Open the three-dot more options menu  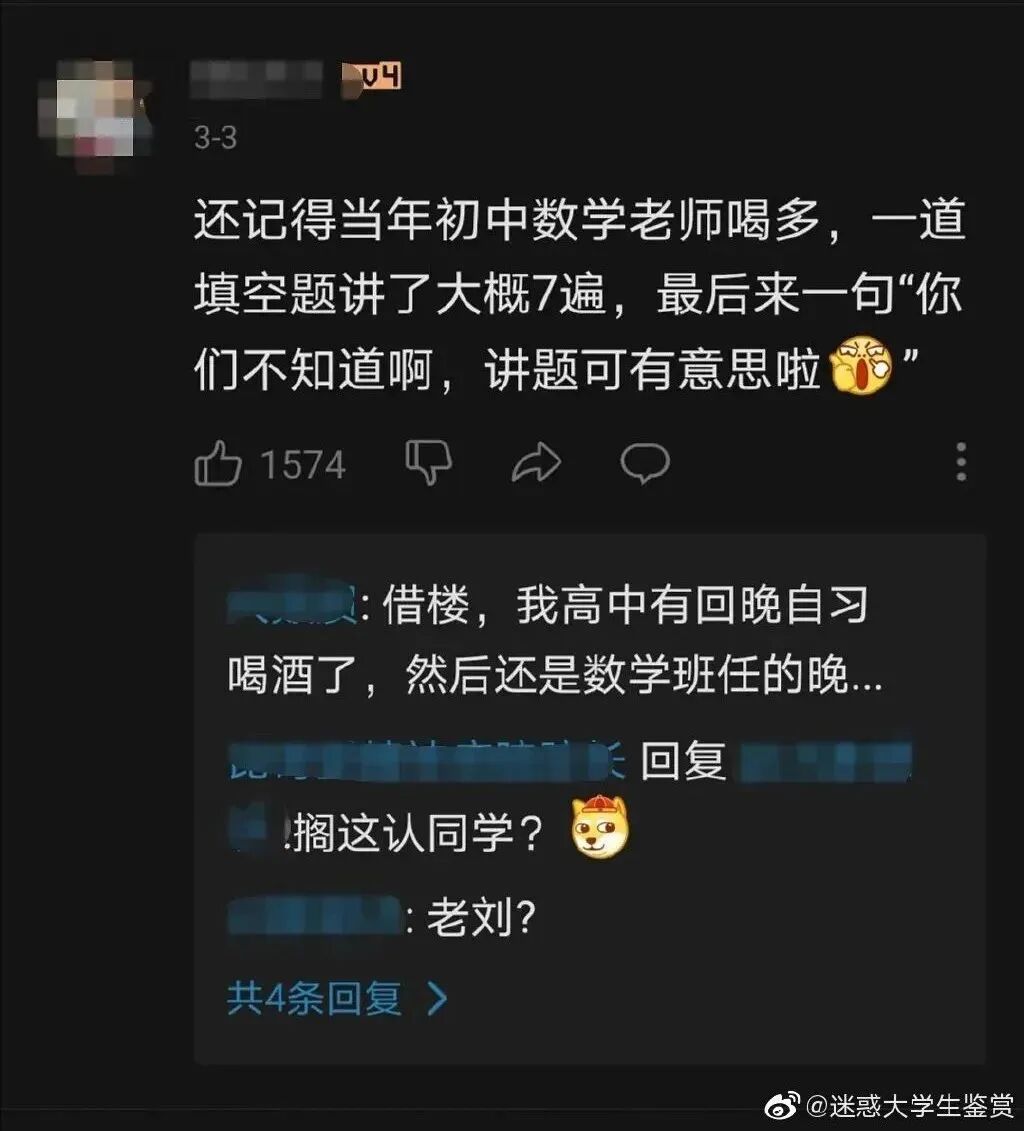pyautogui.click(x=961, y=462)
